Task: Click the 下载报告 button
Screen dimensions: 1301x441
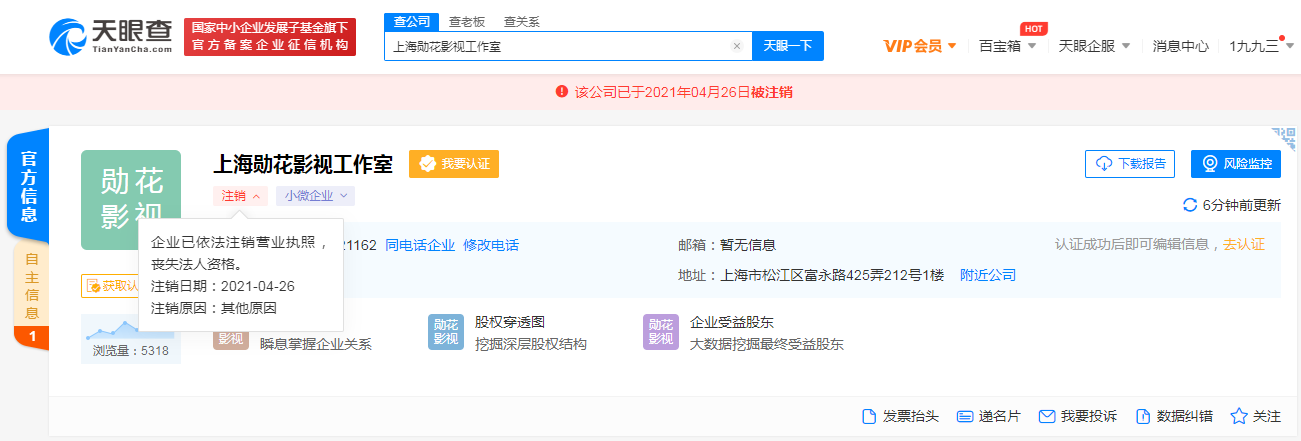Action: 1130,164
